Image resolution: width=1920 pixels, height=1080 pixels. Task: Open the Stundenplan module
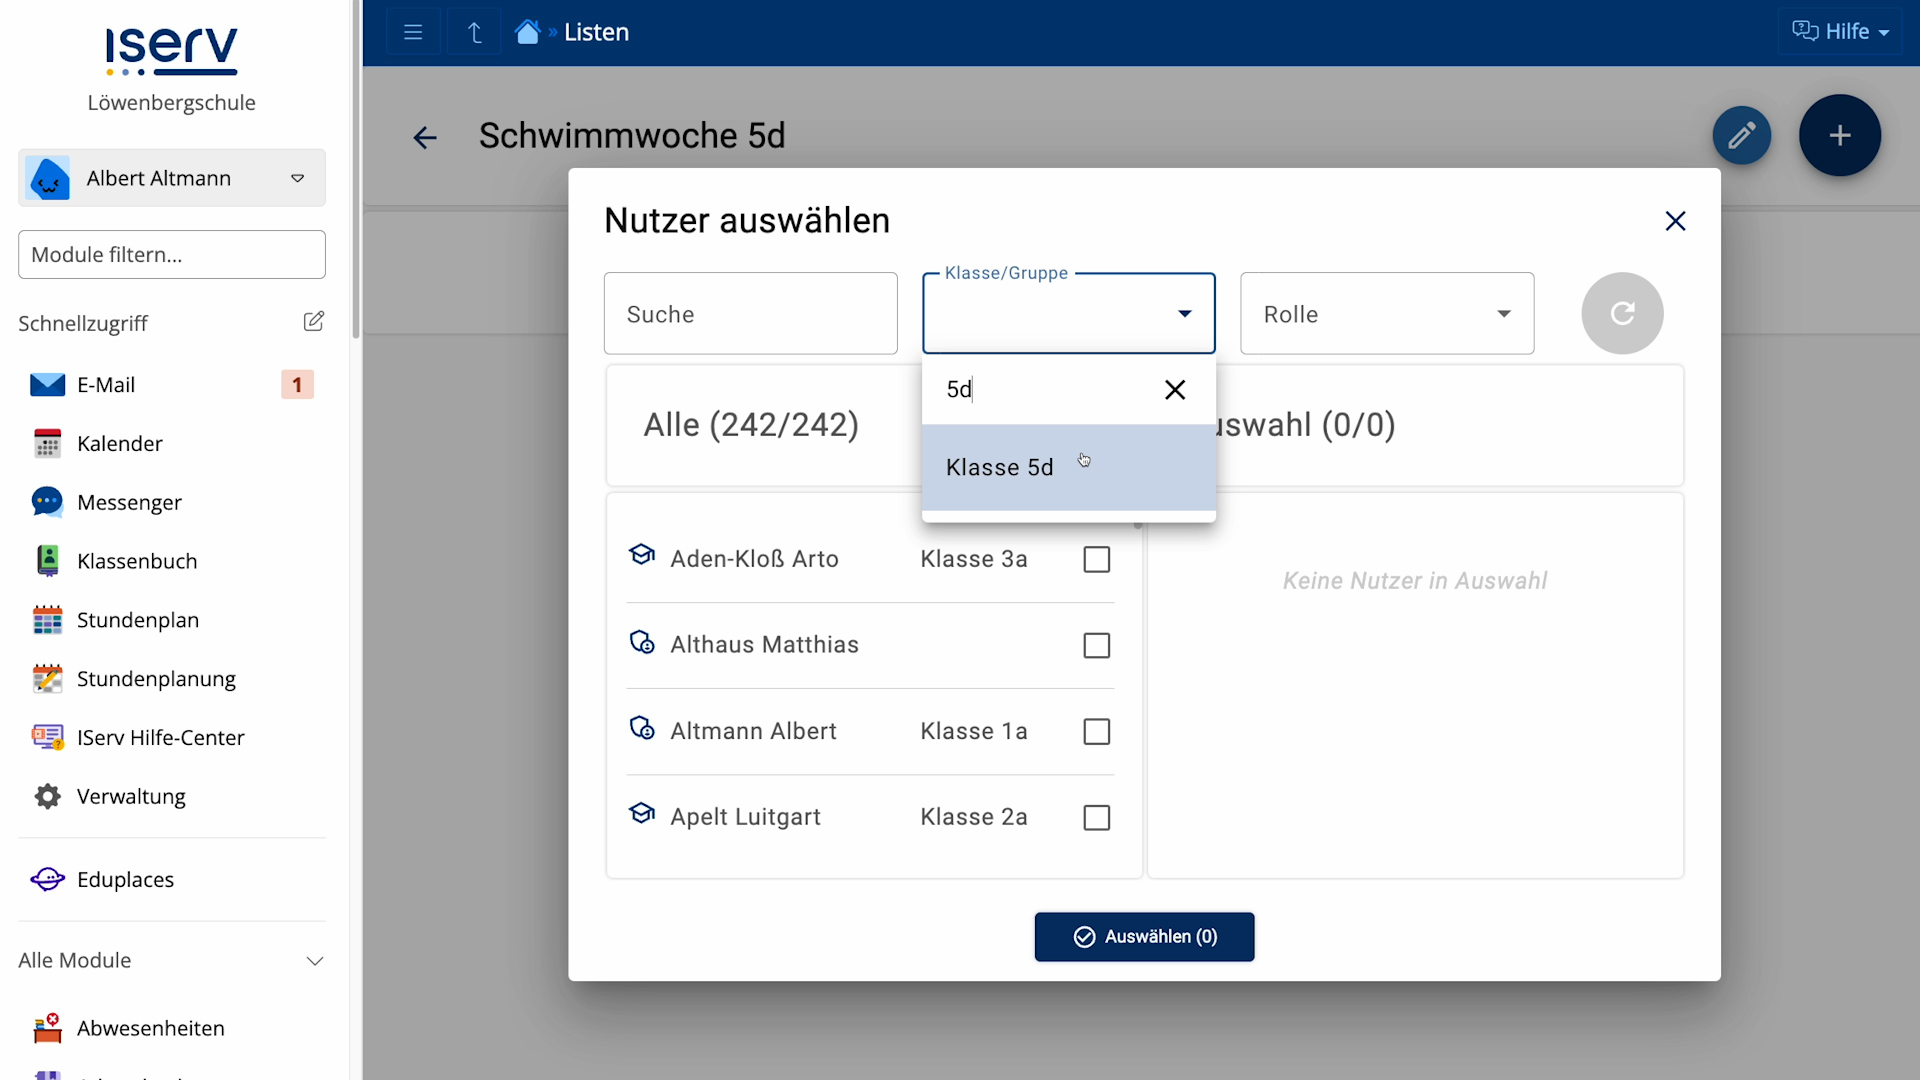138,620
